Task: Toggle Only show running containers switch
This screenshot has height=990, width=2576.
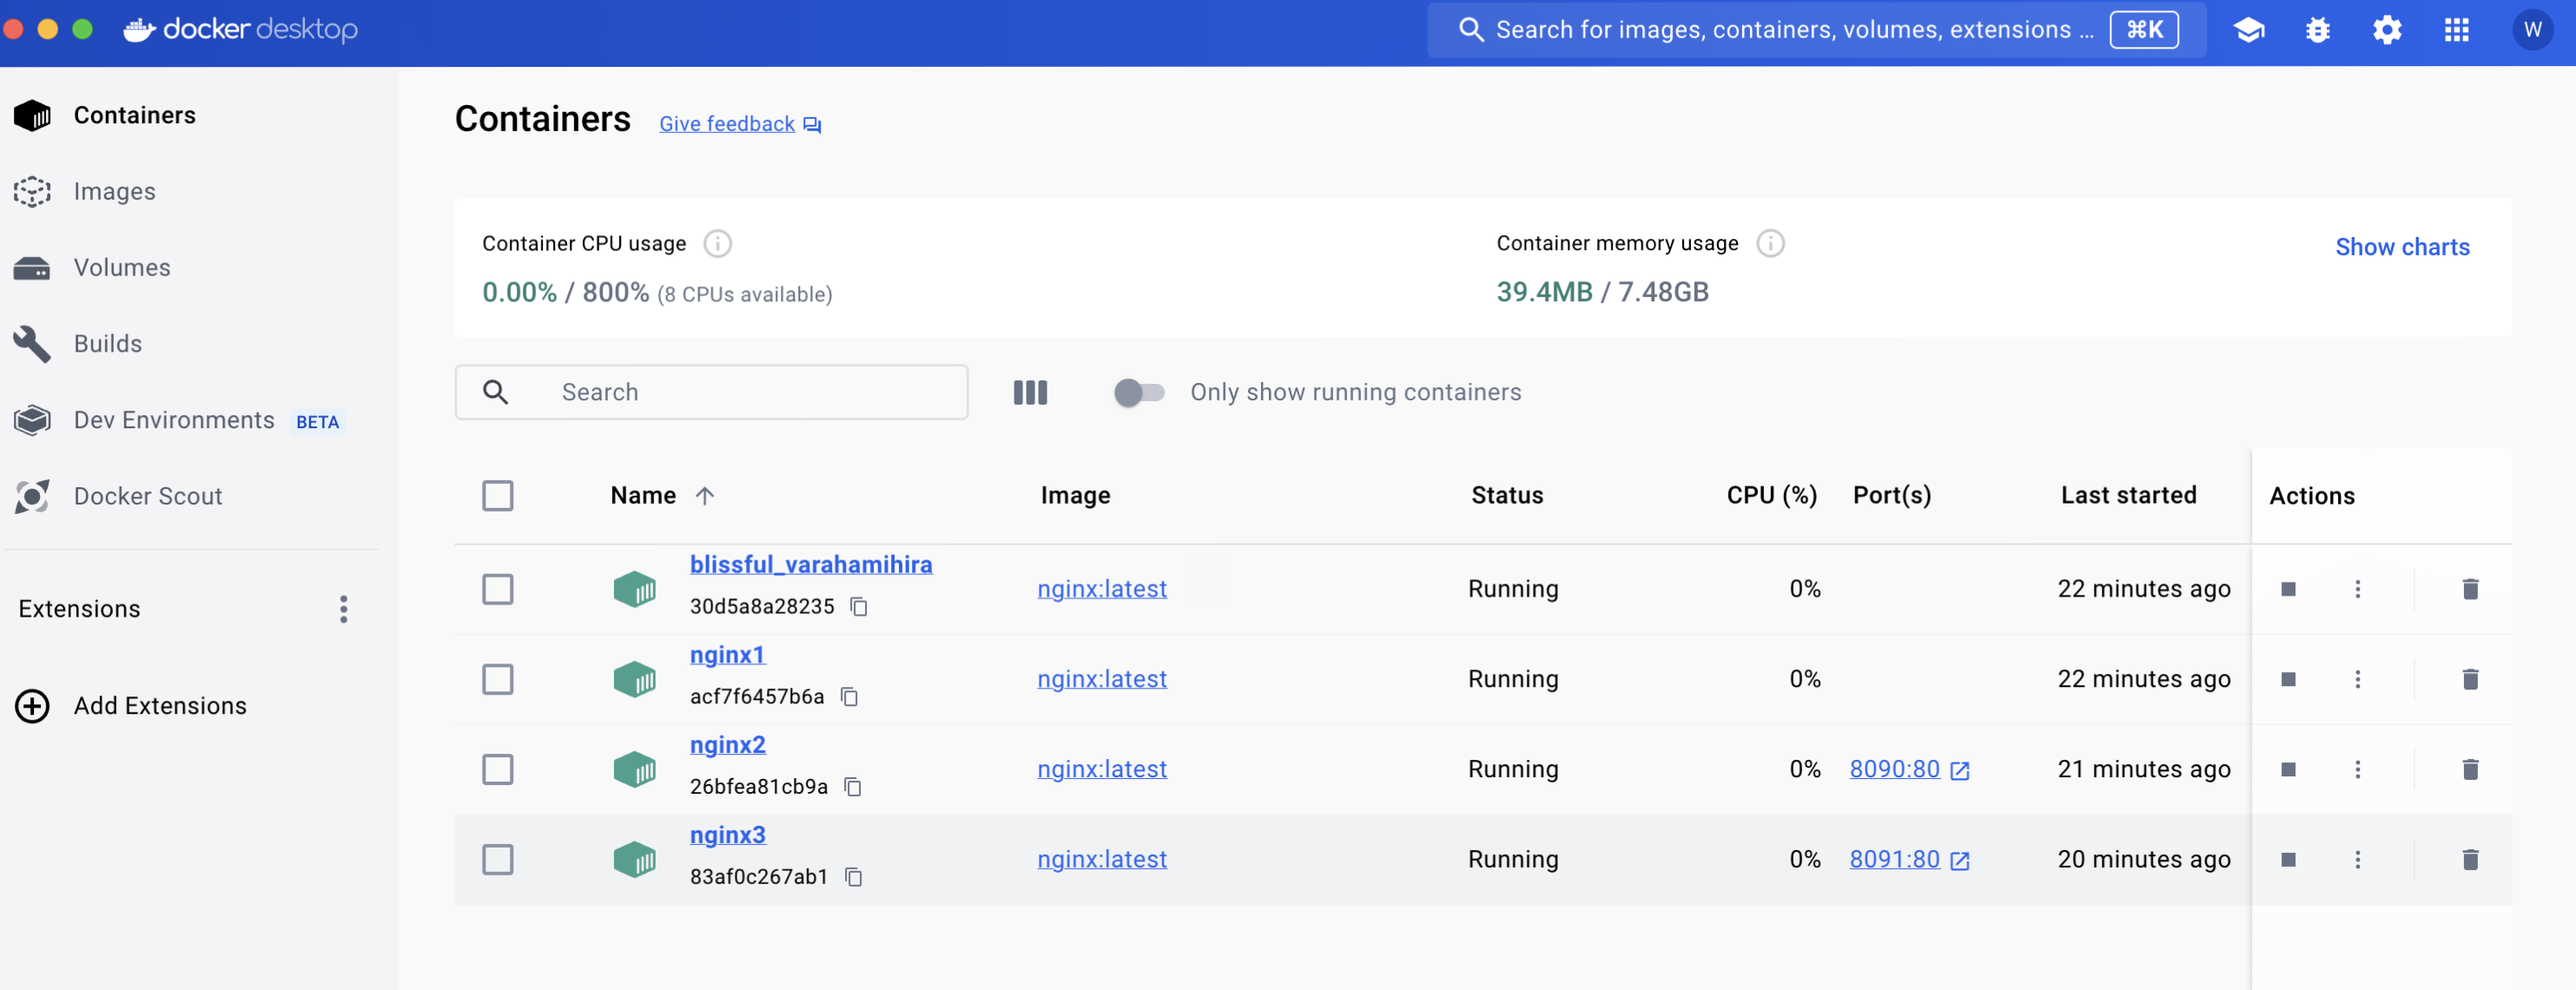Action: (x=1139, y=392)
